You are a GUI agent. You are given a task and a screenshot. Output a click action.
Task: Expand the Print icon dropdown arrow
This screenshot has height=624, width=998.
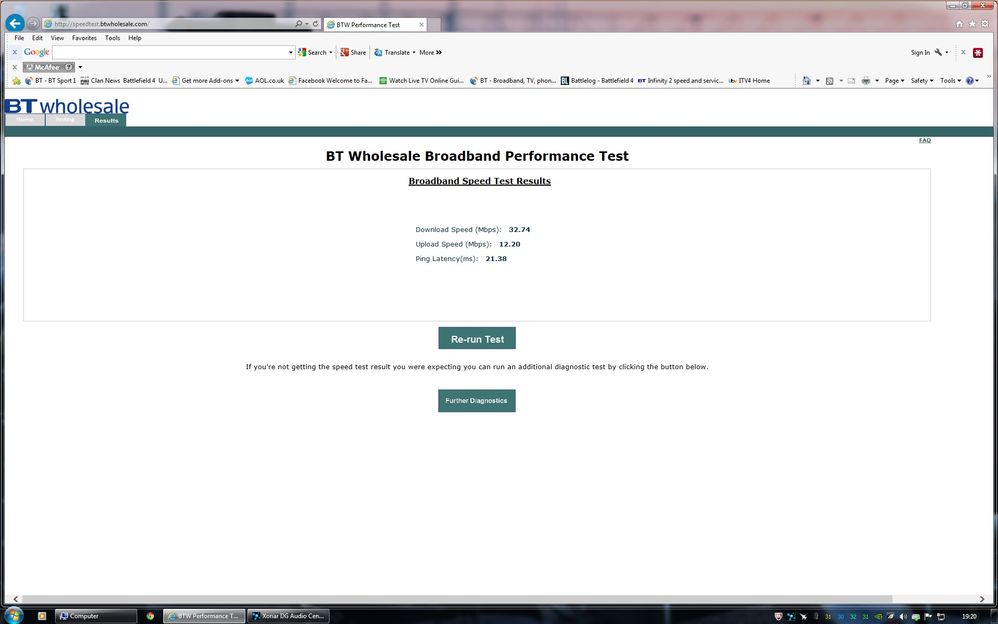click(x=877, y=81)
